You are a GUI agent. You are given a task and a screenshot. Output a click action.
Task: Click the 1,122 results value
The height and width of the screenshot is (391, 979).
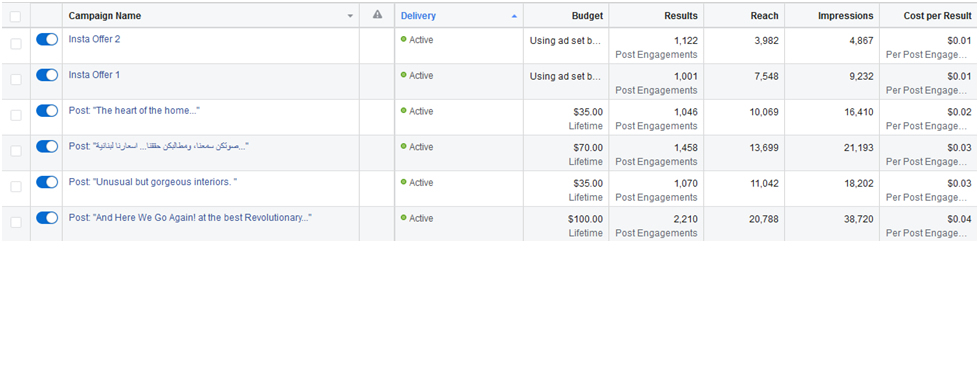[686, 41]
